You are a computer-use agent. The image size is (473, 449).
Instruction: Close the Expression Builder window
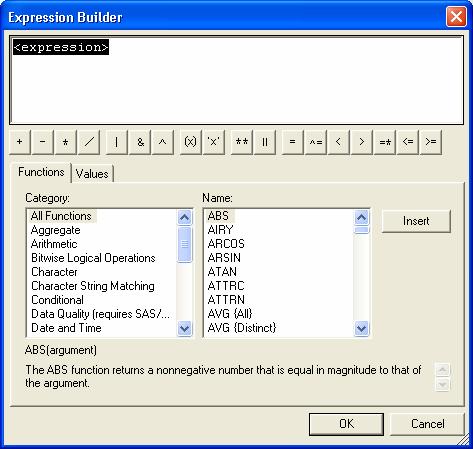pos(456,17)
